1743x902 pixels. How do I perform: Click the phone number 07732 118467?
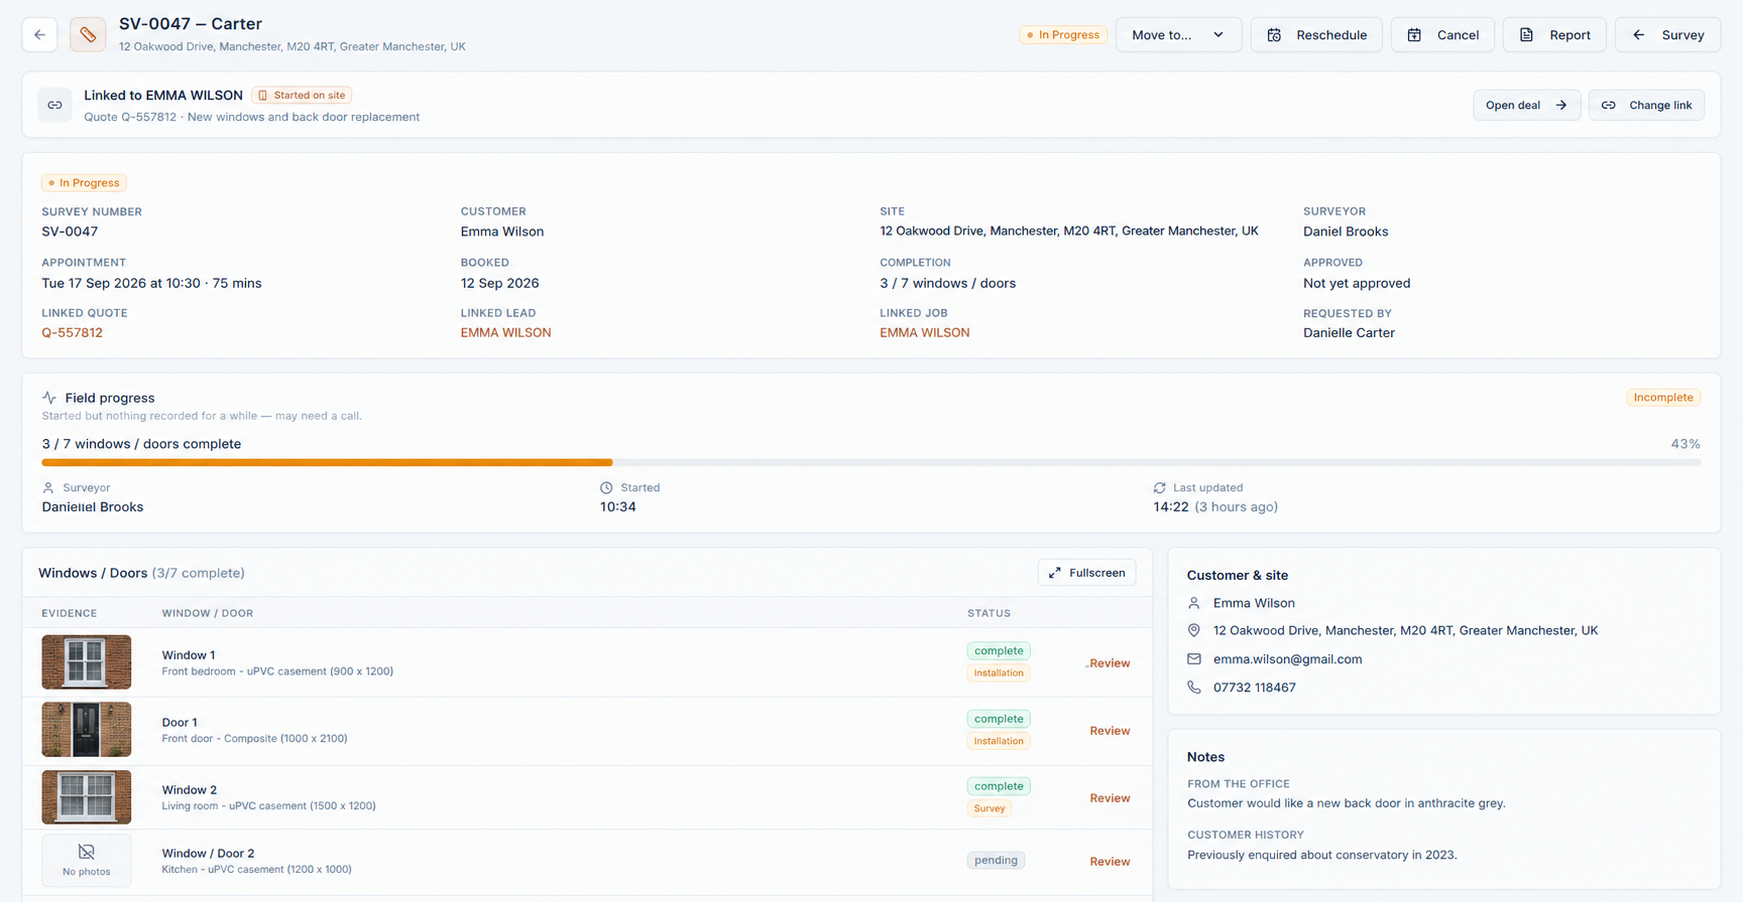1254,687
